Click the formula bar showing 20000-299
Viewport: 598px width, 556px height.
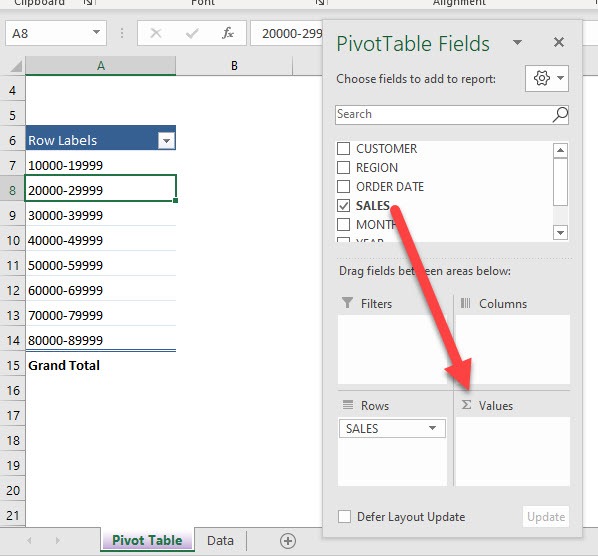(287, 34)
